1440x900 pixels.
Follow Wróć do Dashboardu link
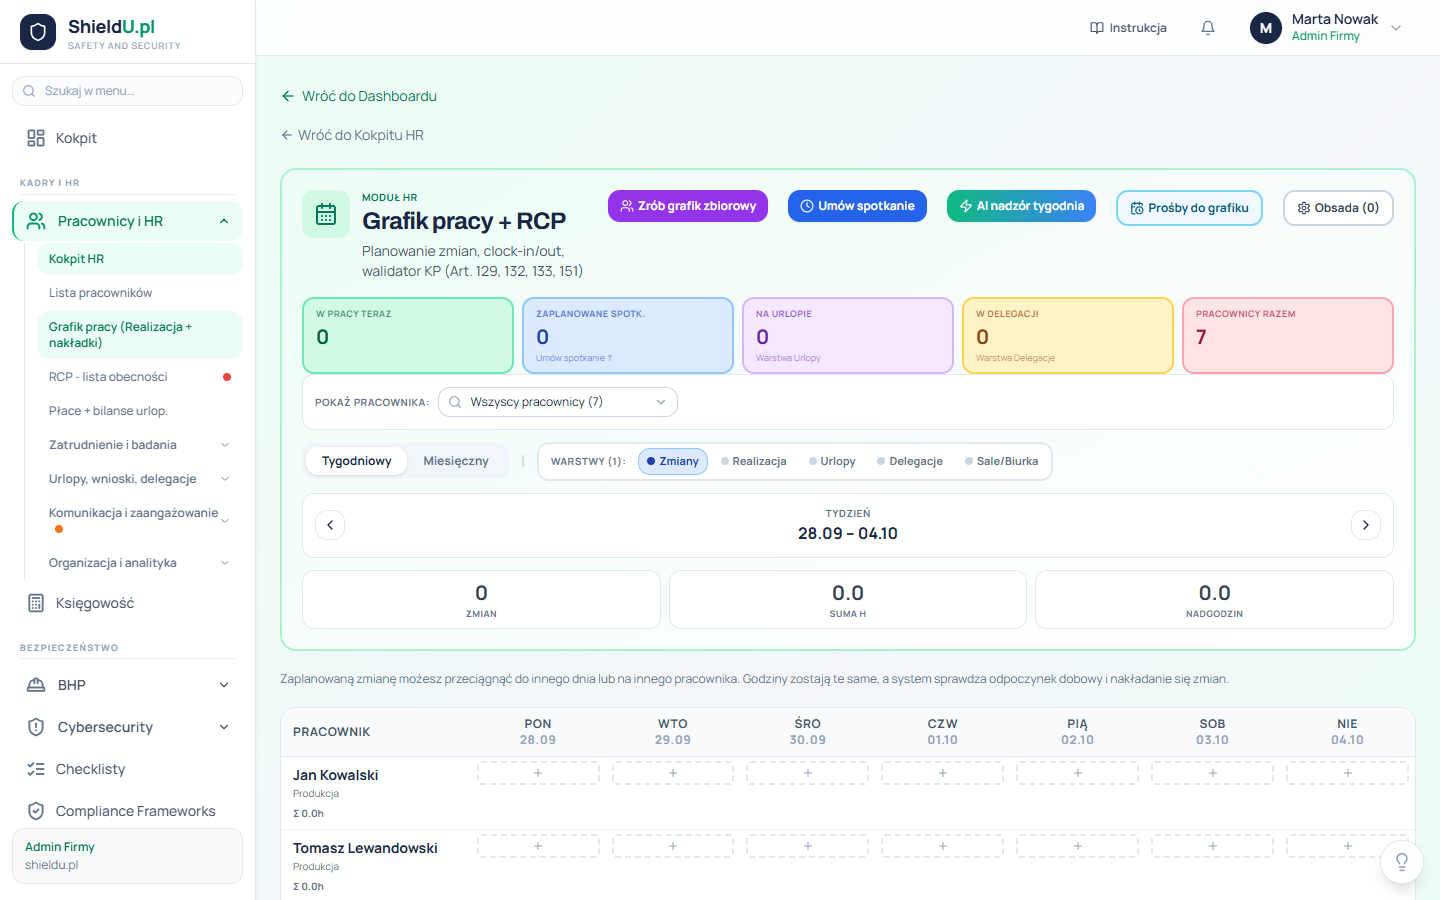click(x=359, y=96)
